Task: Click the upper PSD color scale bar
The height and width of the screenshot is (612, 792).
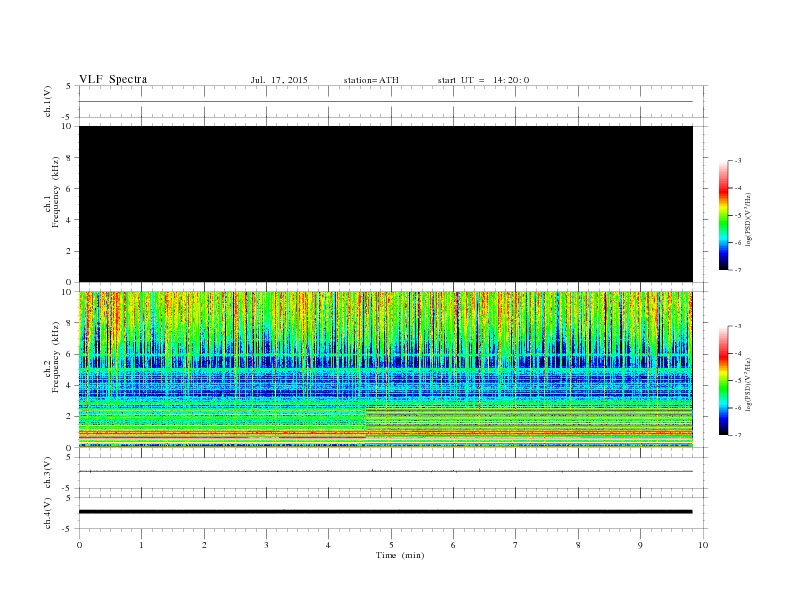Action: pyautogui.click(x=724, y=216)
